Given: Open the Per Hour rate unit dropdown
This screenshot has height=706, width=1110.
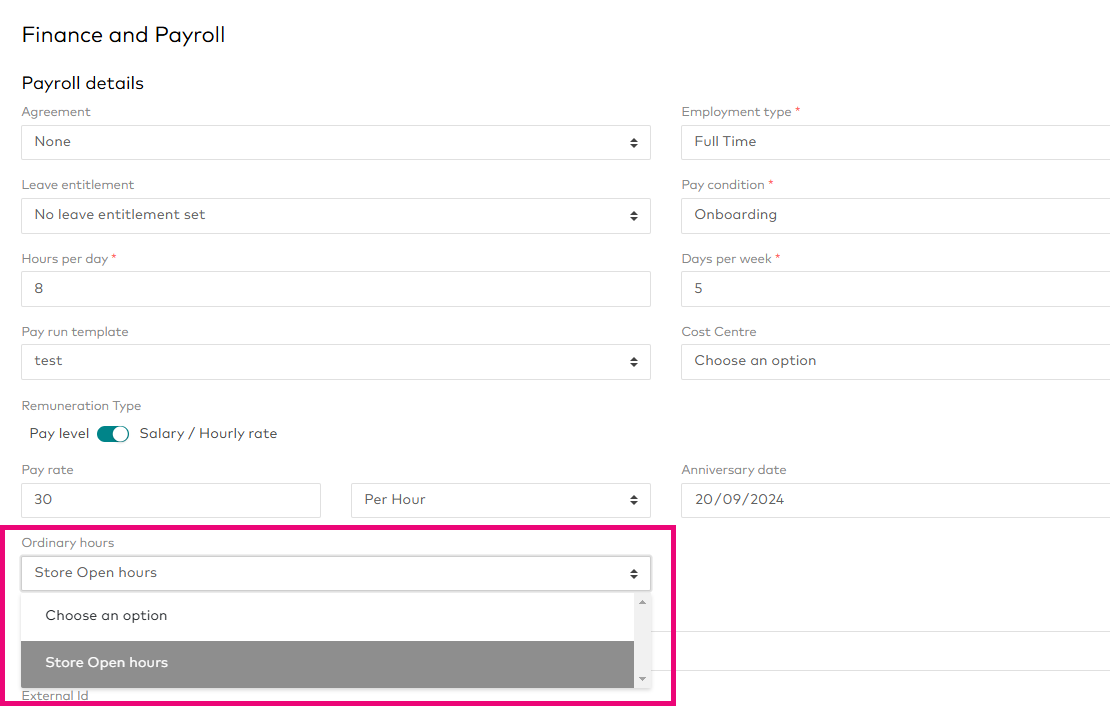Looking at the screenshot, I should (500, 500).
